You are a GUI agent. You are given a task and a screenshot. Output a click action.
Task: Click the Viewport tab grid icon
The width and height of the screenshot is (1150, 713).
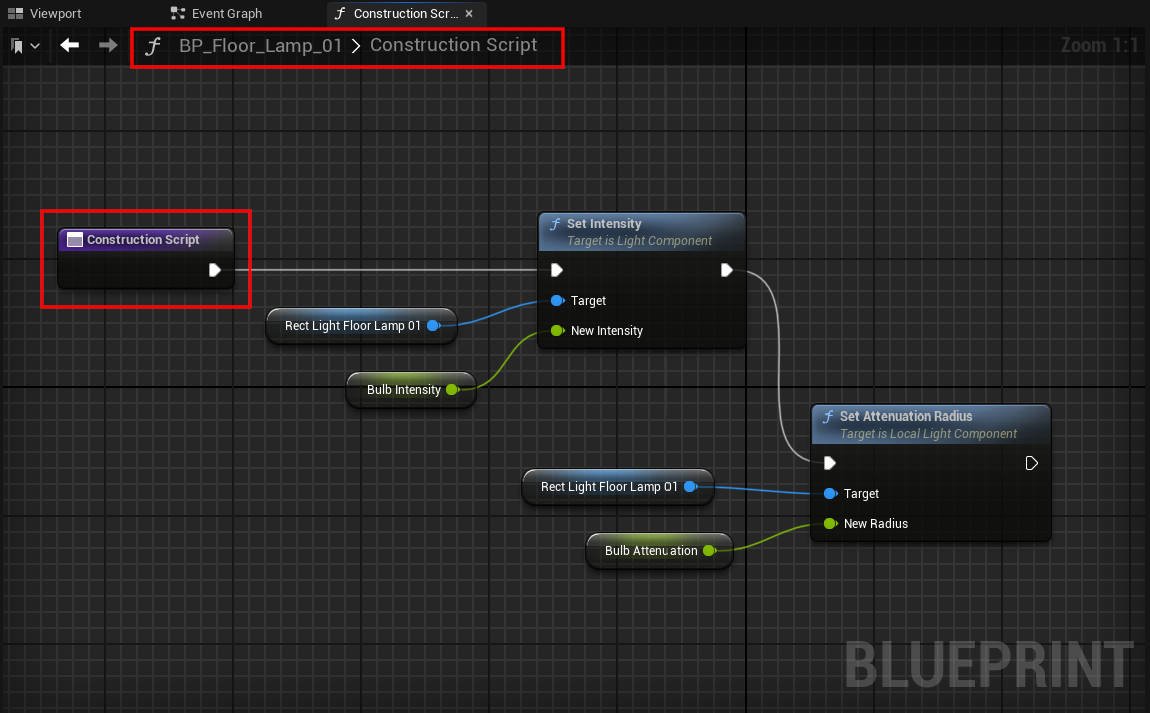click(15, 13)
